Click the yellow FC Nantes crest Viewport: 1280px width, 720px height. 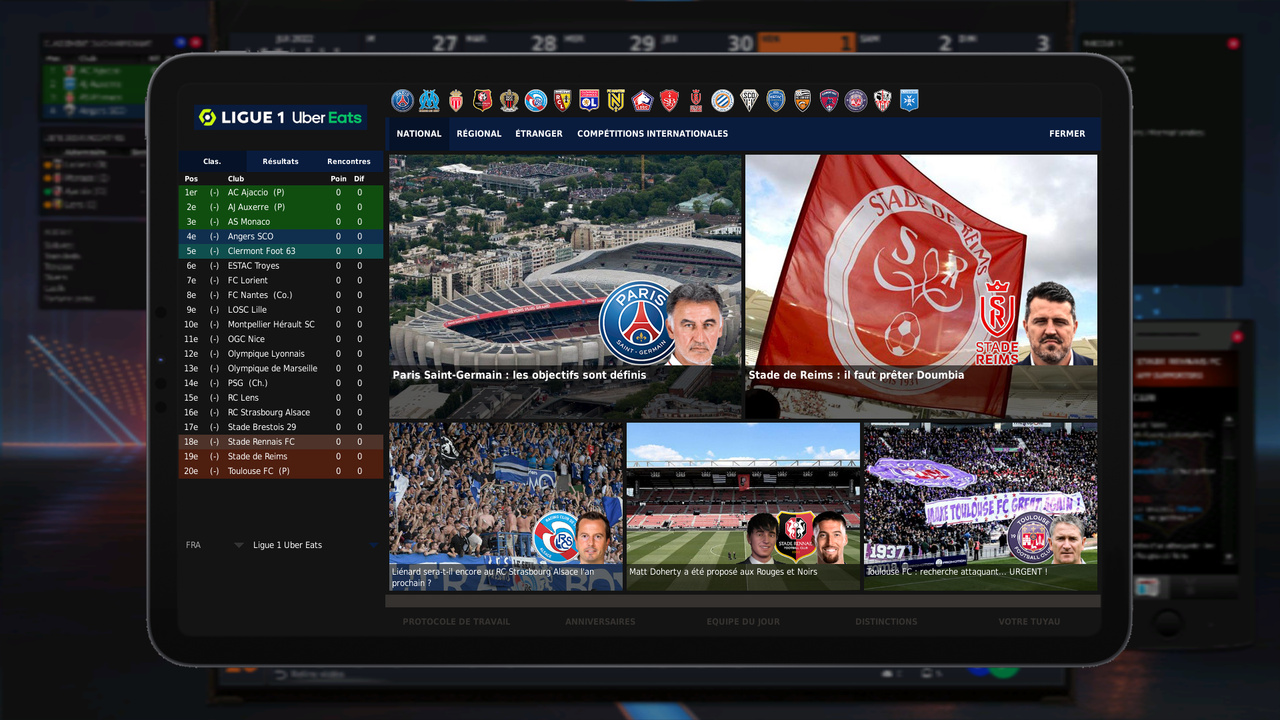(616, 100)
